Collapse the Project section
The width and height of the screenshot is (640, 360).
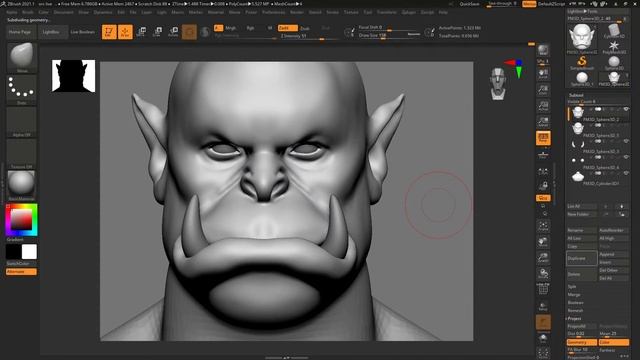[x=574, y=318]
